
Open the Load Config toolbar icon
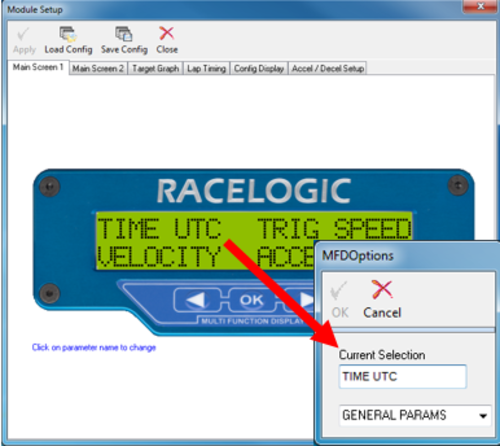coord(68,34)
